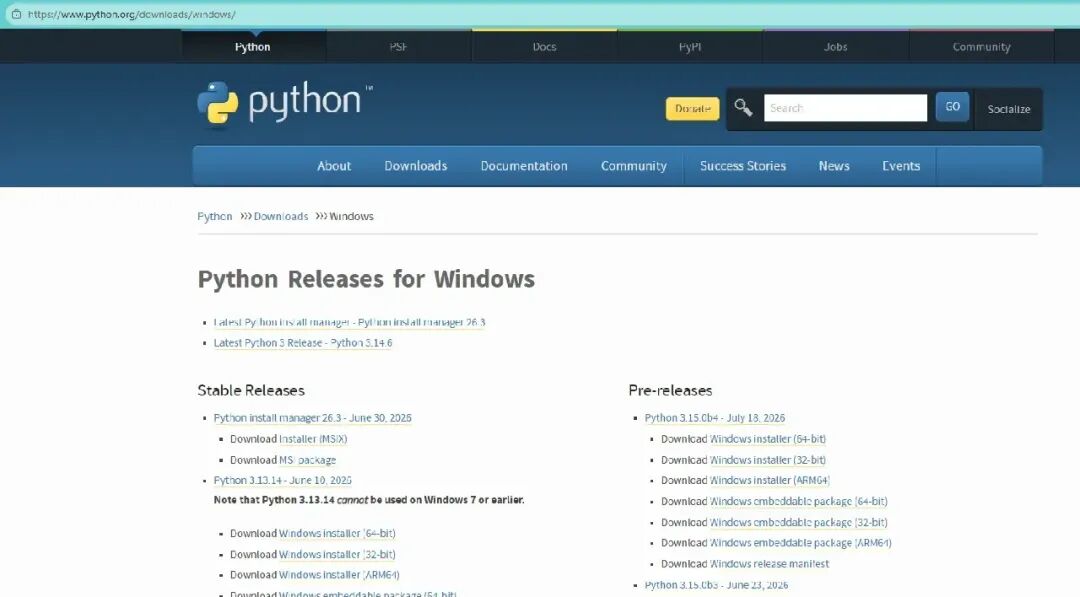Click the Python logo image
This screenshot has width=1080, height=597.
(284, 104)
